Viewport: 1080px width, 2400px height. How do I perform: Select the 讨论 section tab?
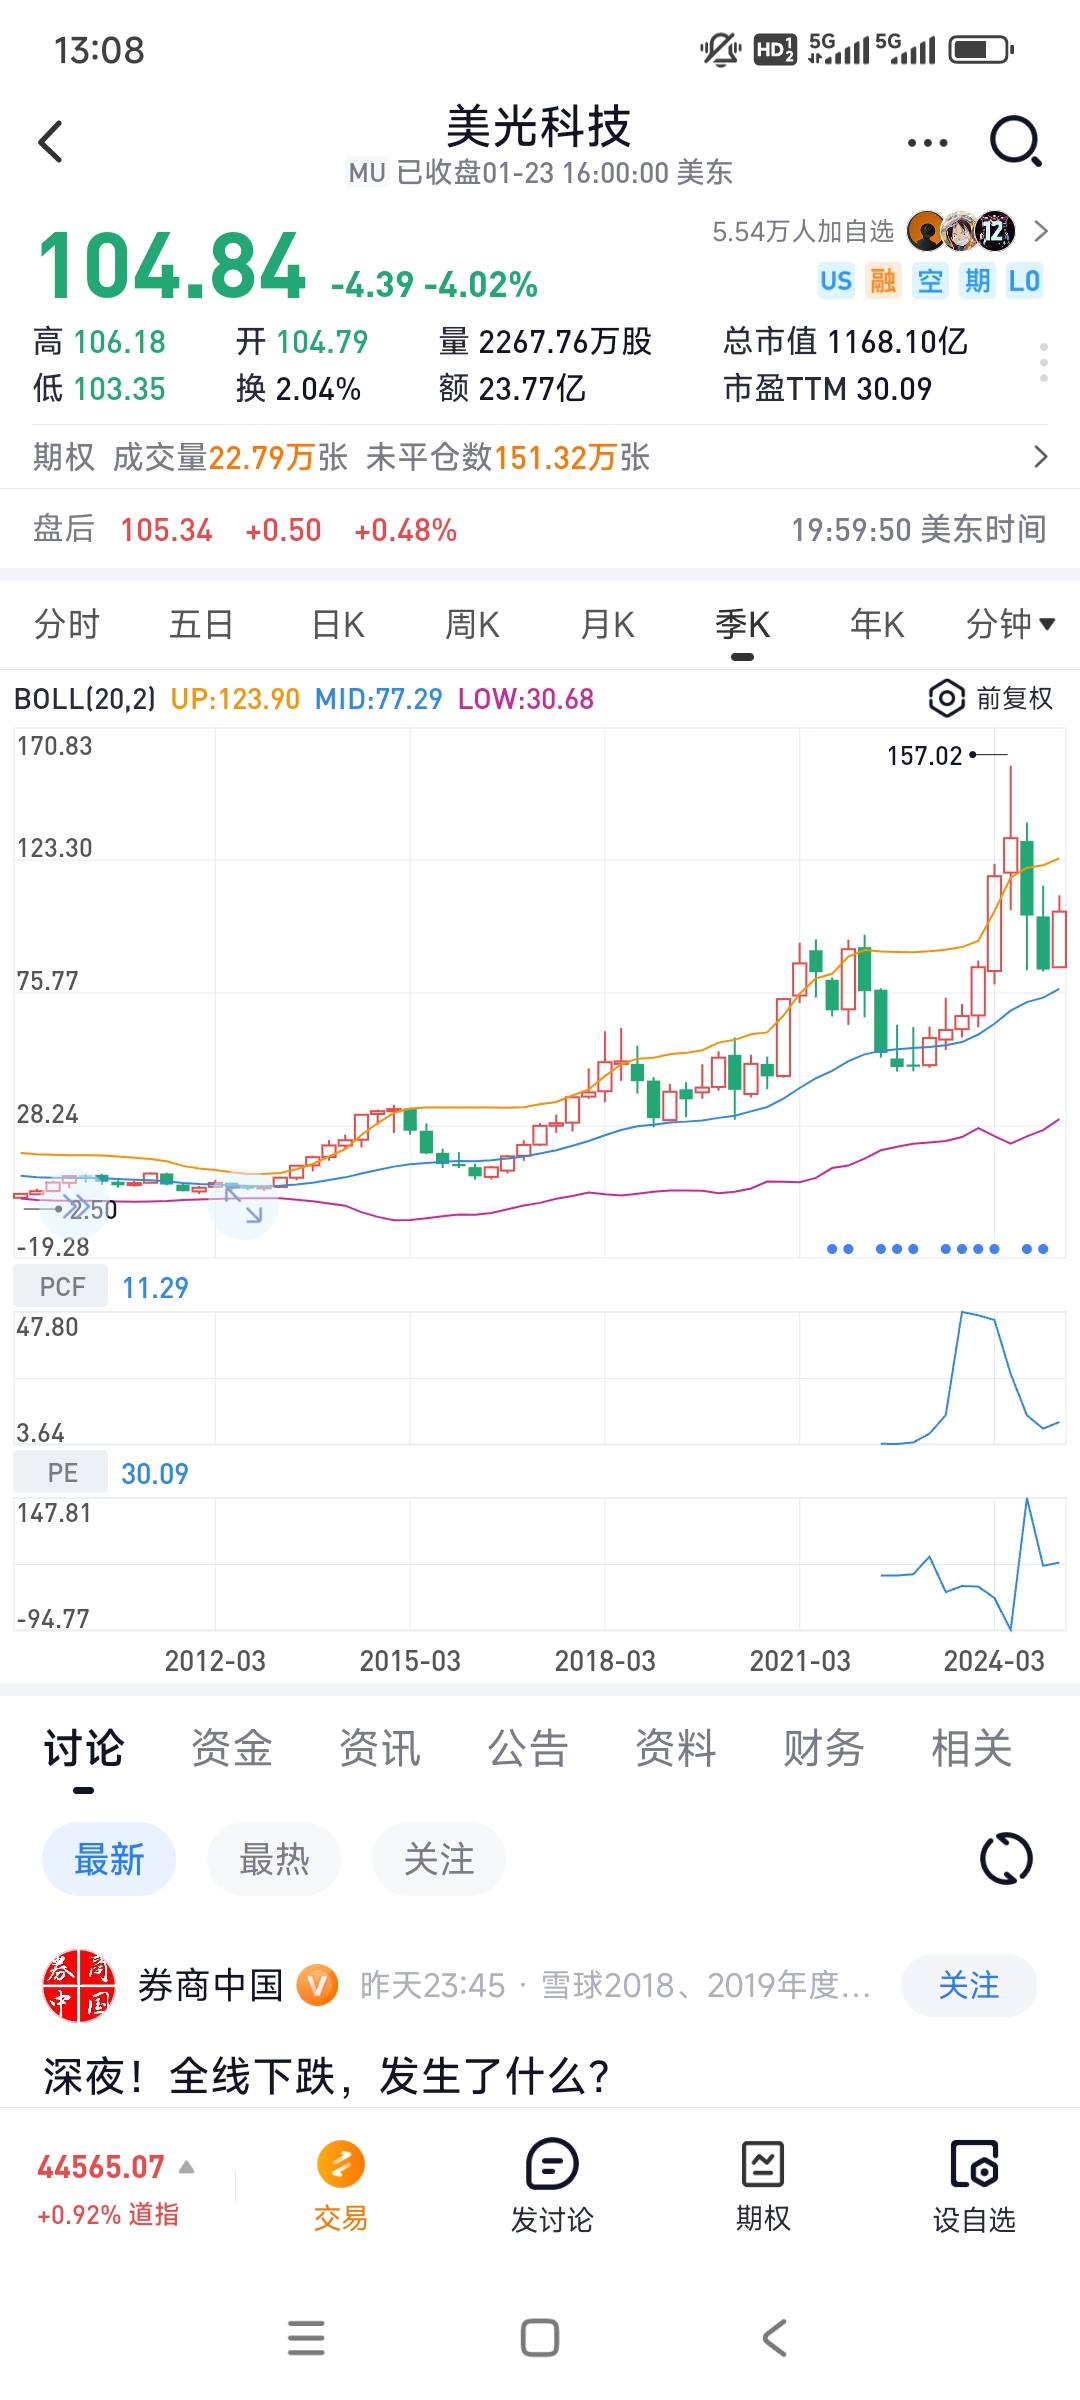(x=84, y=1749)
